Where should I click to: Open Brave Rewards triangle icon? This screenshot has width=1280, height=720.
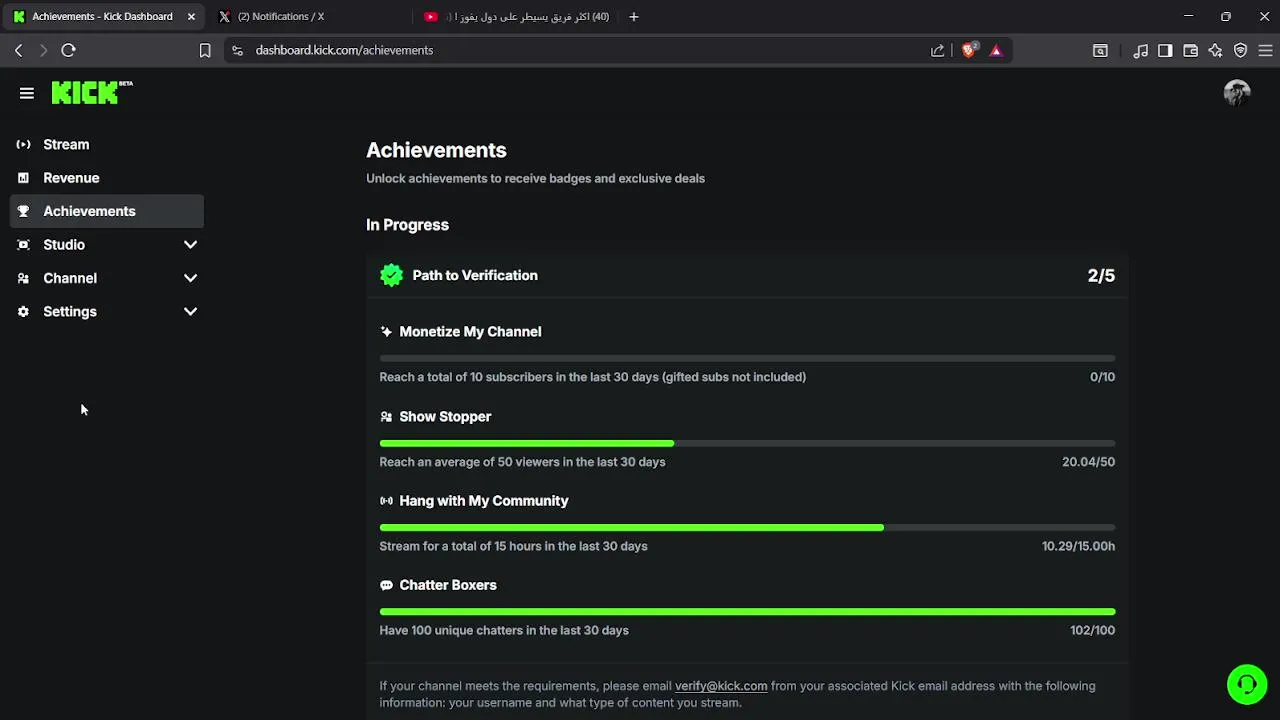click(x=996, y=50)
